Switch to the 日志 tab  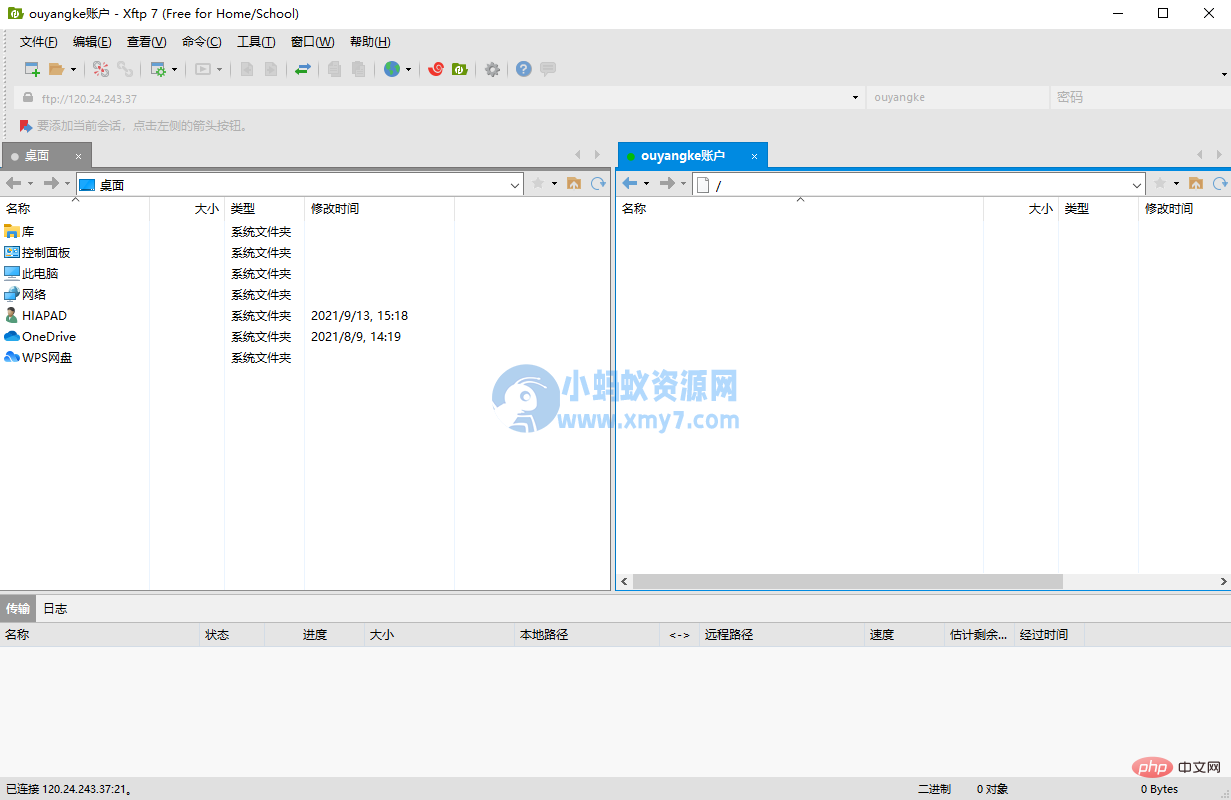55,608
